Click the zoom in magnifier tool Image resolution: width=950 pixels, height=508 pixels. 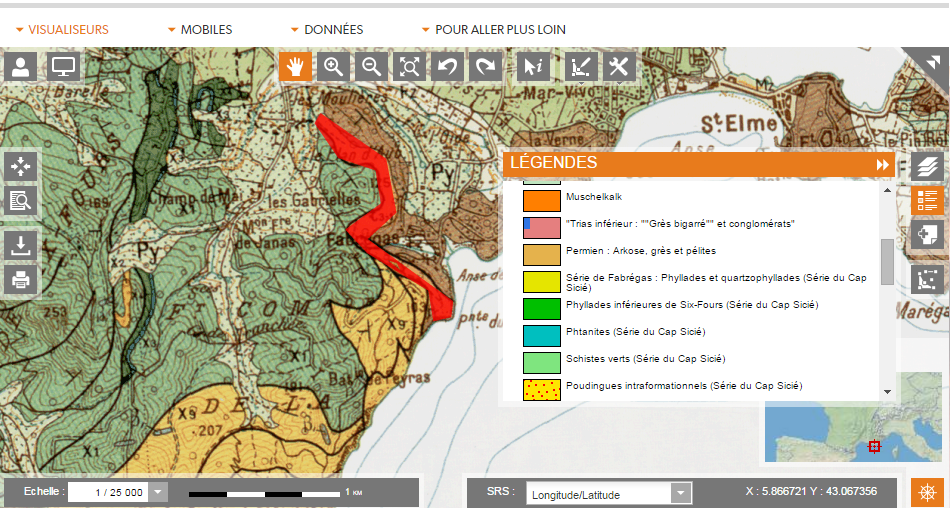coord(334,67)
